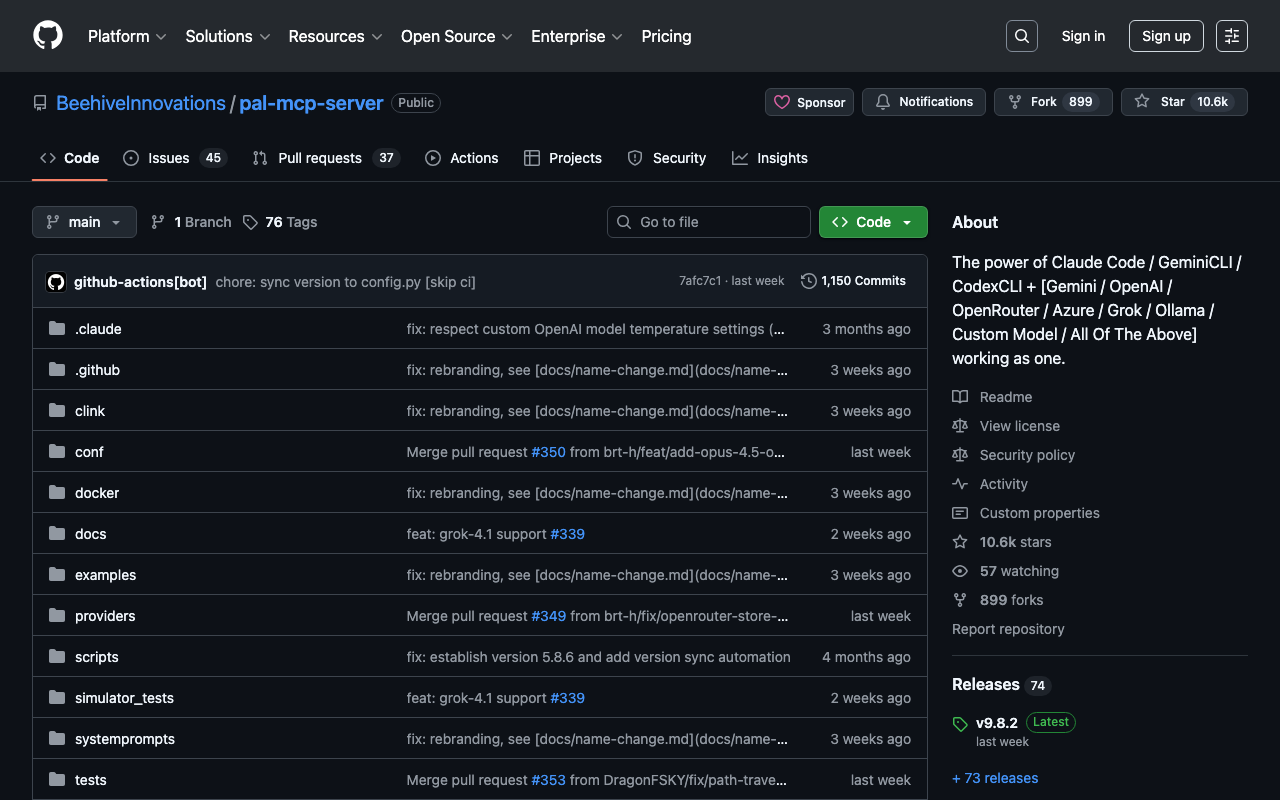Open the 76 Tags list
This screenshot has height=800, width=1280.
tap(280, 222)
